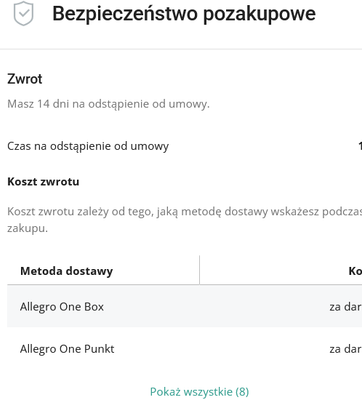Click the word zakupu in the description

[x=27, y=229]
